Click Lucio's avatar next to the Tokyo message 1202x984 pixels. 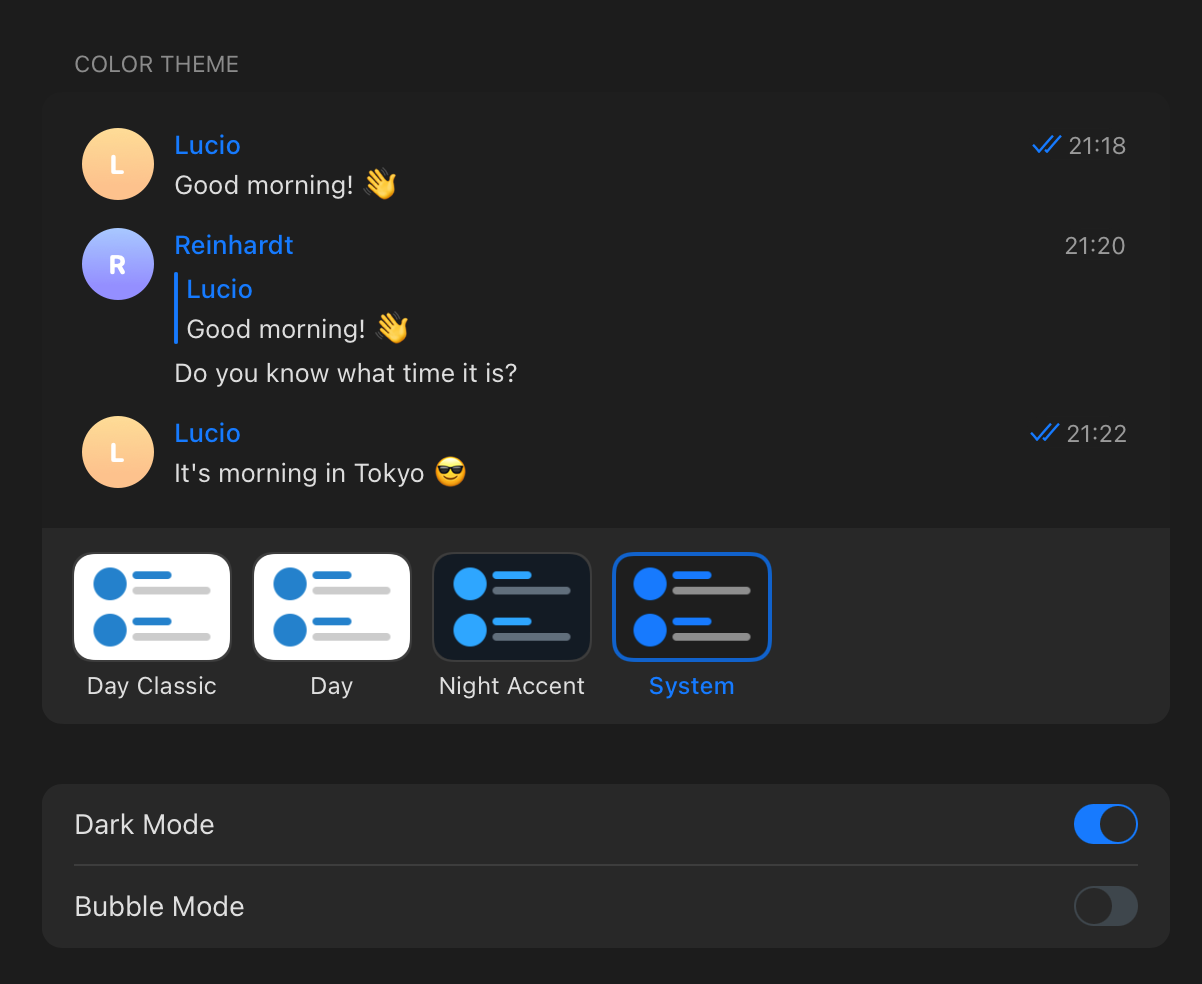[x=117, y=452]
